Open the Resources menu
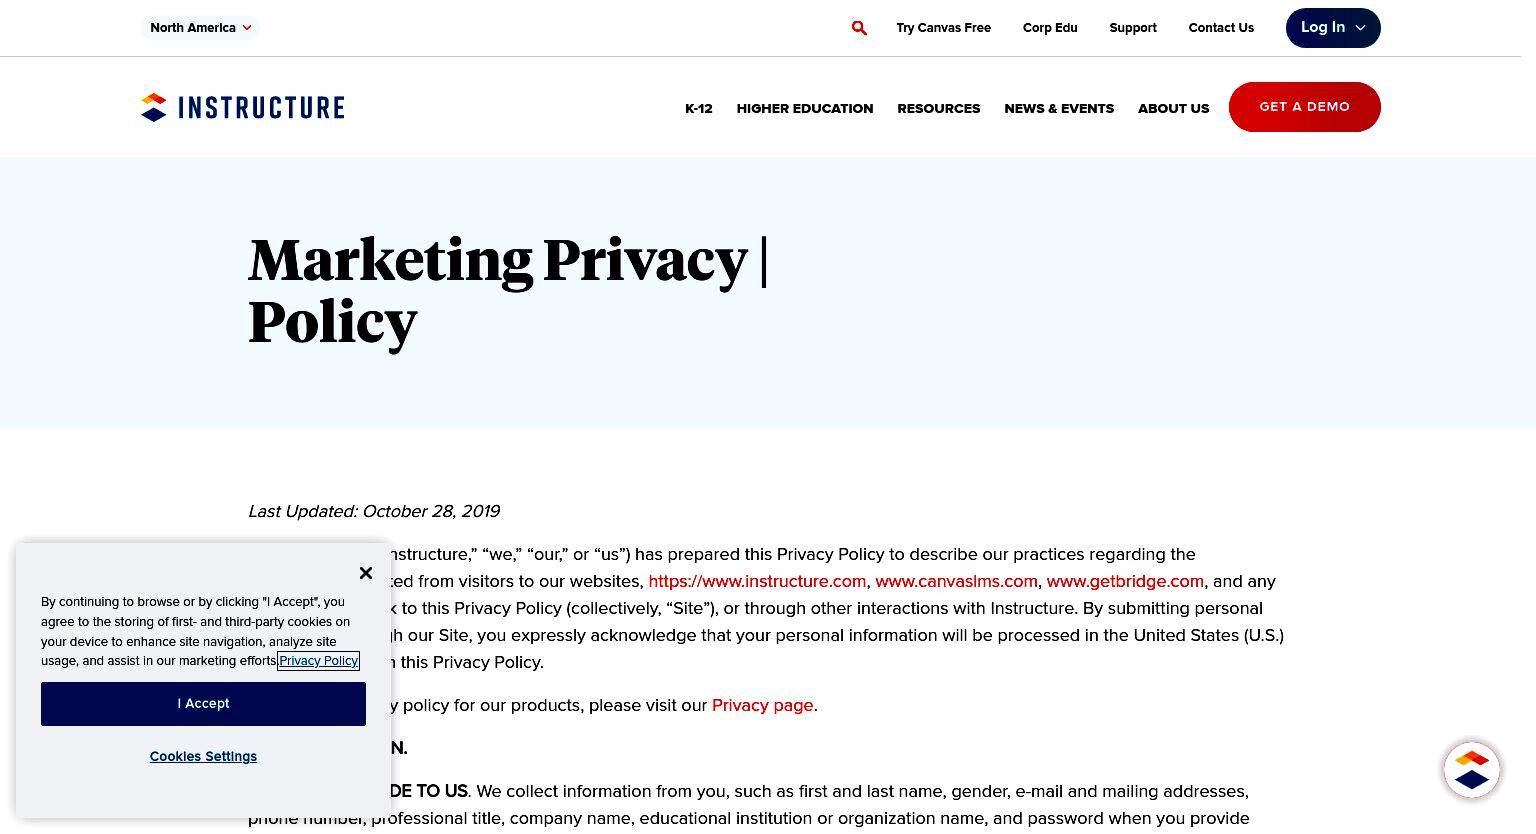This screenshot has height=834, width=1536. [939, 108]
